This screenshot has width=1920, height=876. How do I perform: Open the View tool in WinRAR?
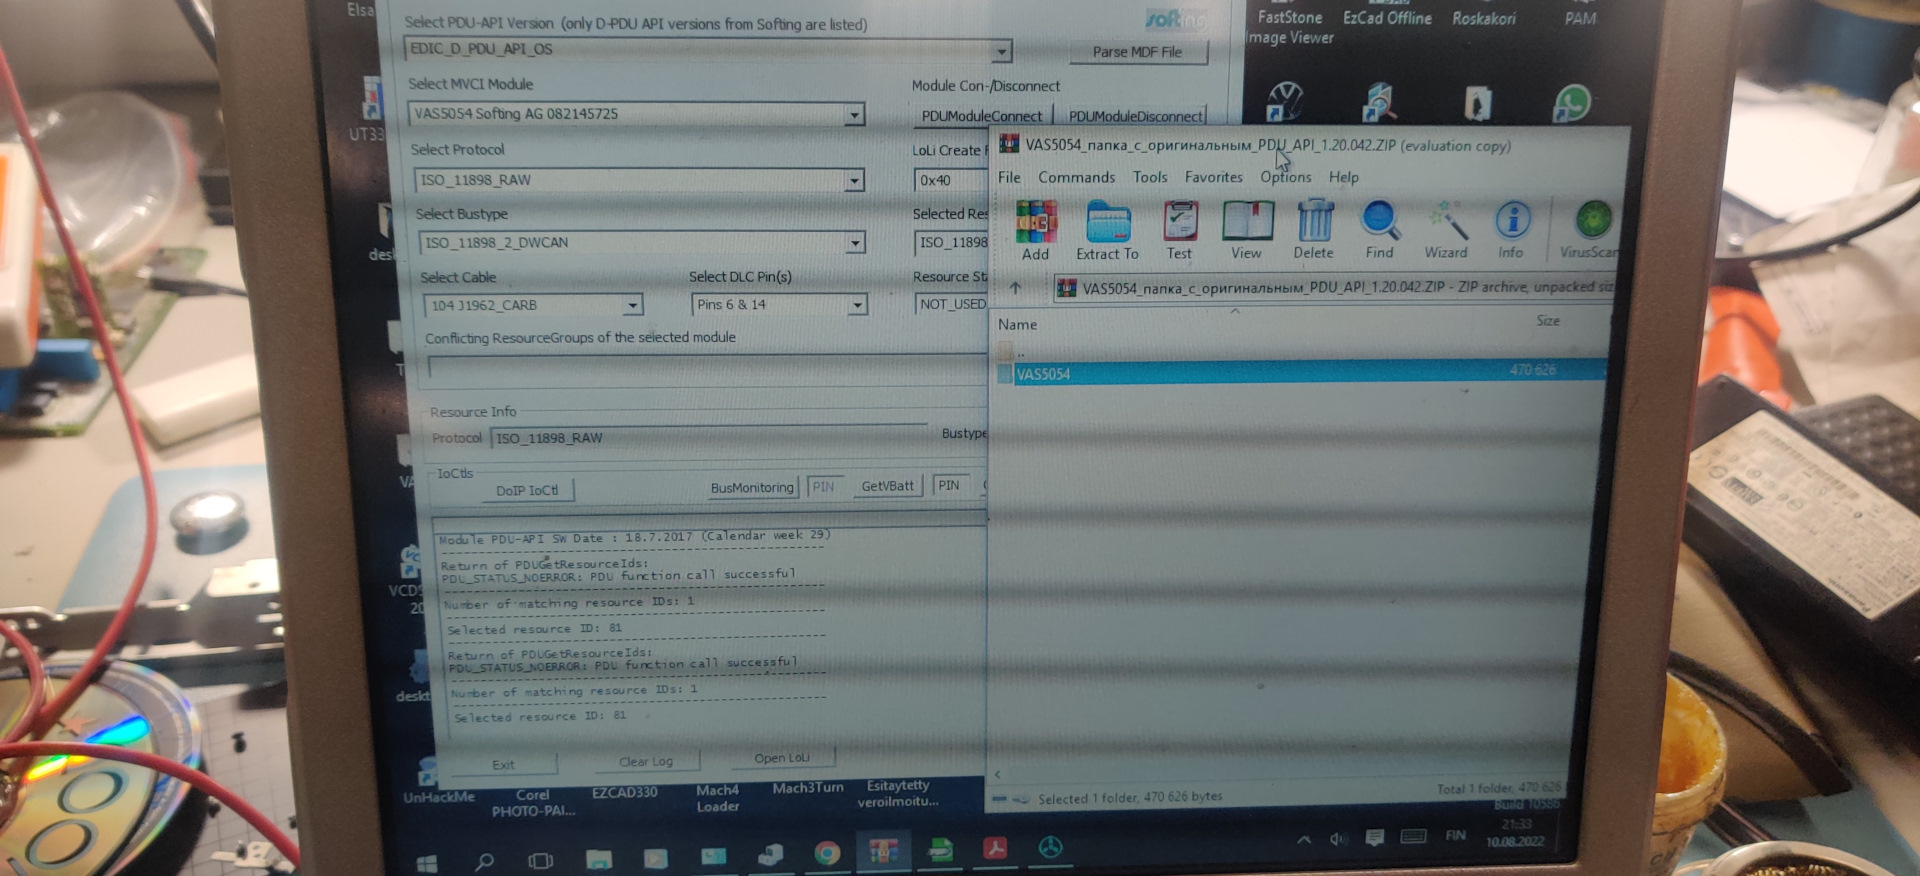point(1247,231)
